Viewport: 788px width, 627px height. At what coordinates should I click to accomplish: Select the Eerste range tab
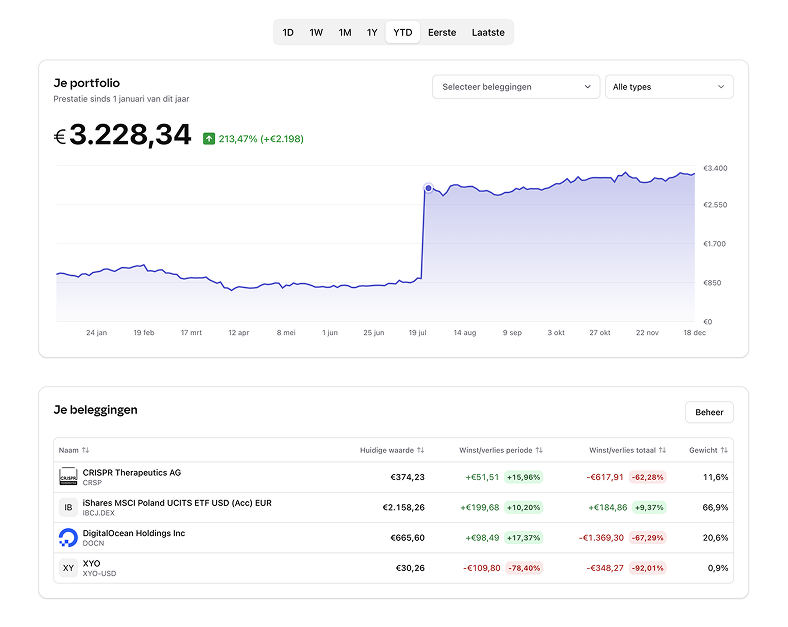[442, 32]
